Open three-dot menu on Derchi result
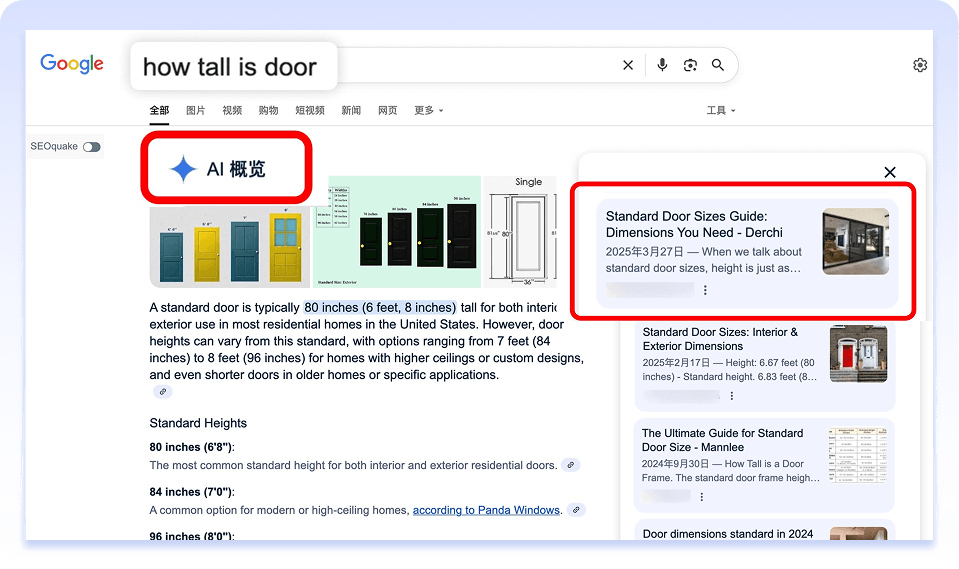The height and width of the screenshot is (569, 959). pos(705,290)
